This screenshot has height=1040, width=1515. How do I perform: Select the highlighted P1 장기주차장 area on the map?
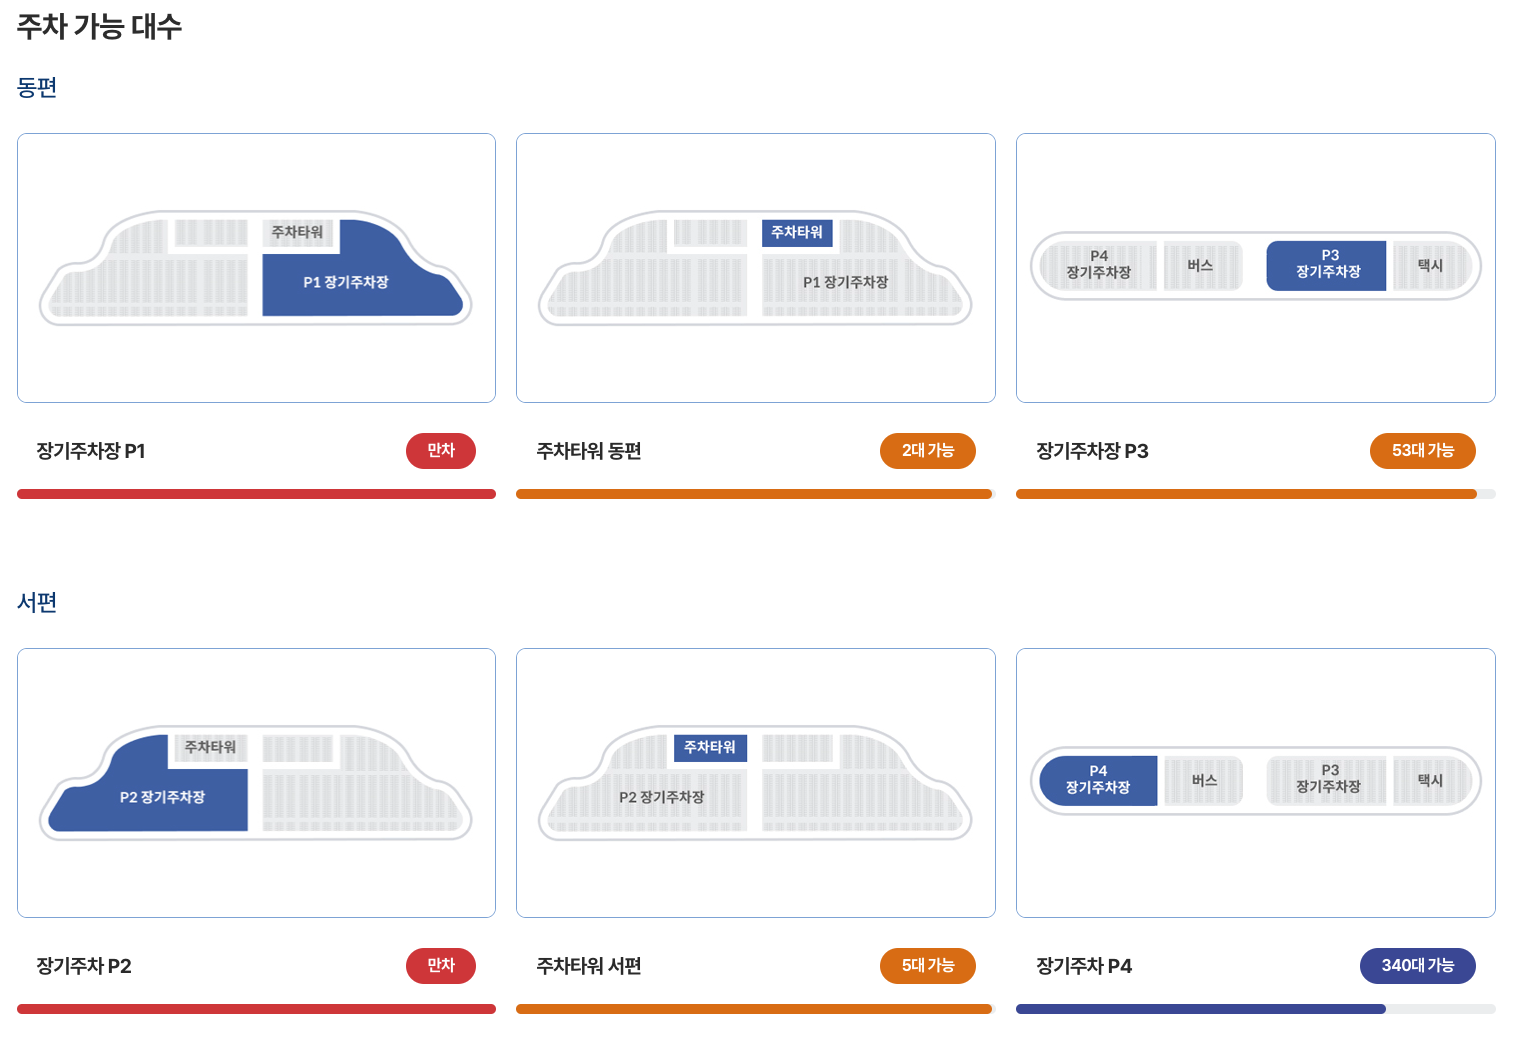click(x=364, y=282)
